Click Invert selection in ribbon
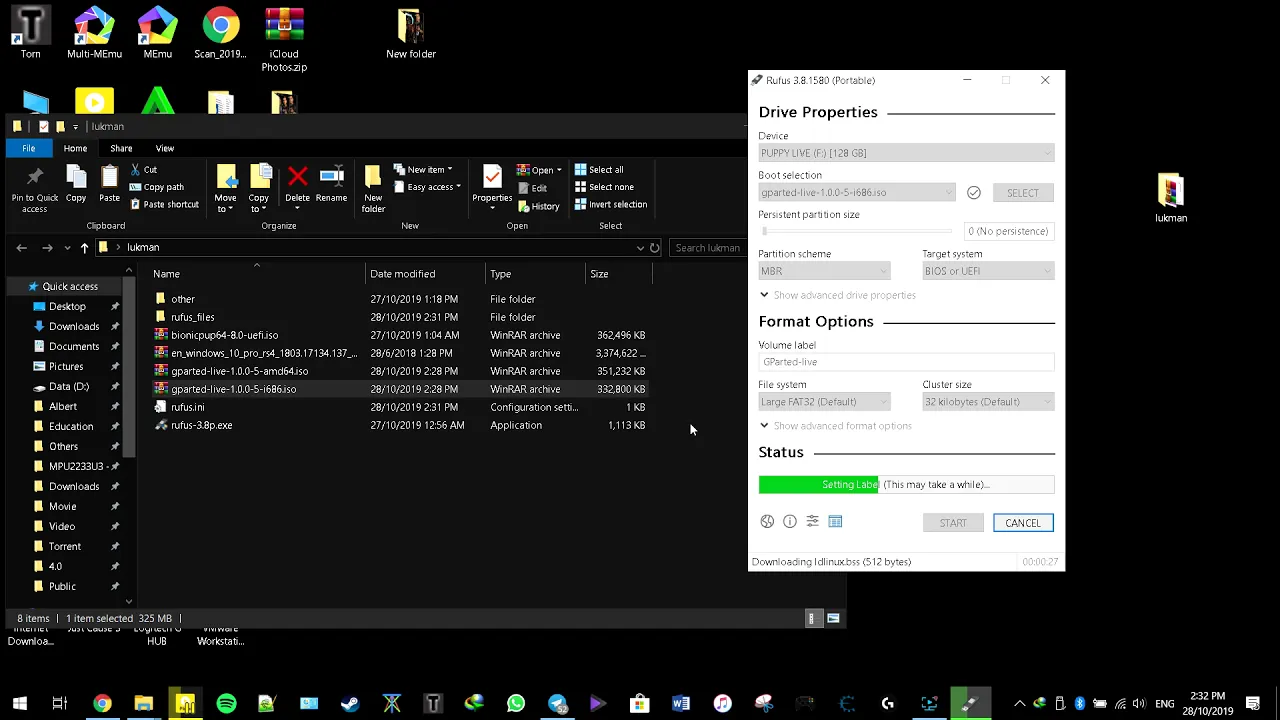The height and width of the screenshot is (720, 1280). click(x=610, y=204)
